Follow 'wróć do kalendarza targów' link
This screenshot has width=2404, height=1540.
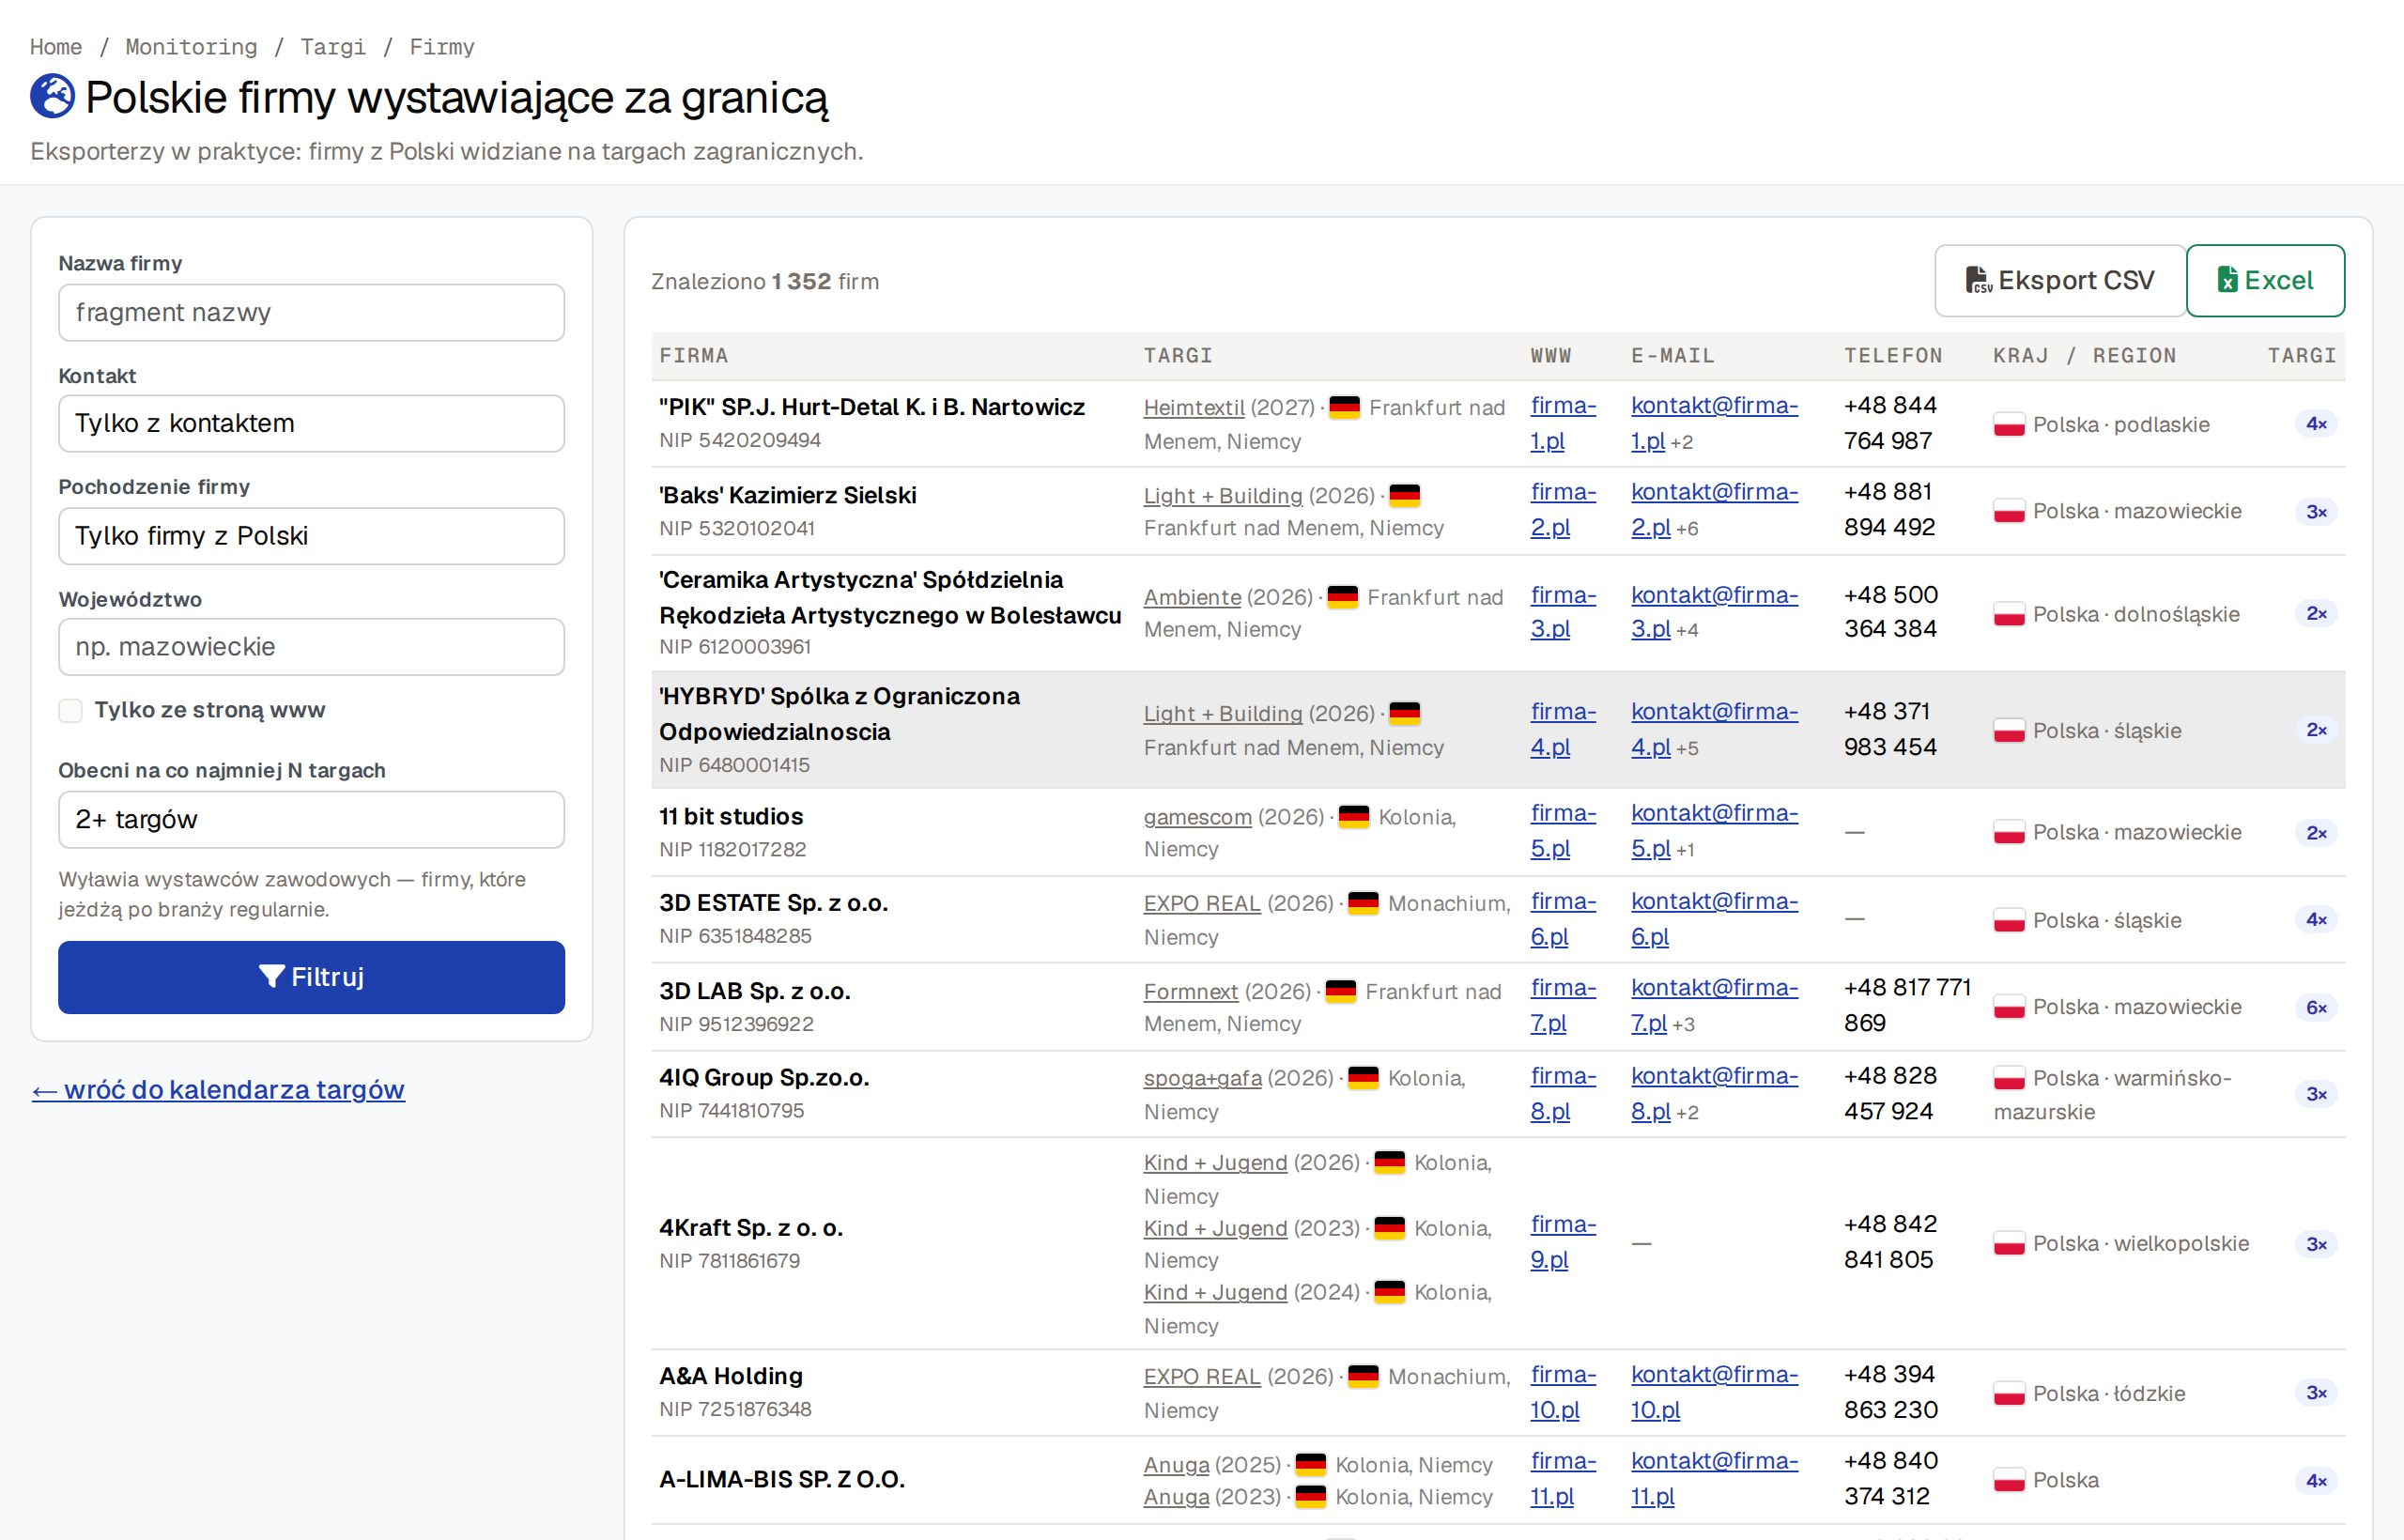point(218,1090)
